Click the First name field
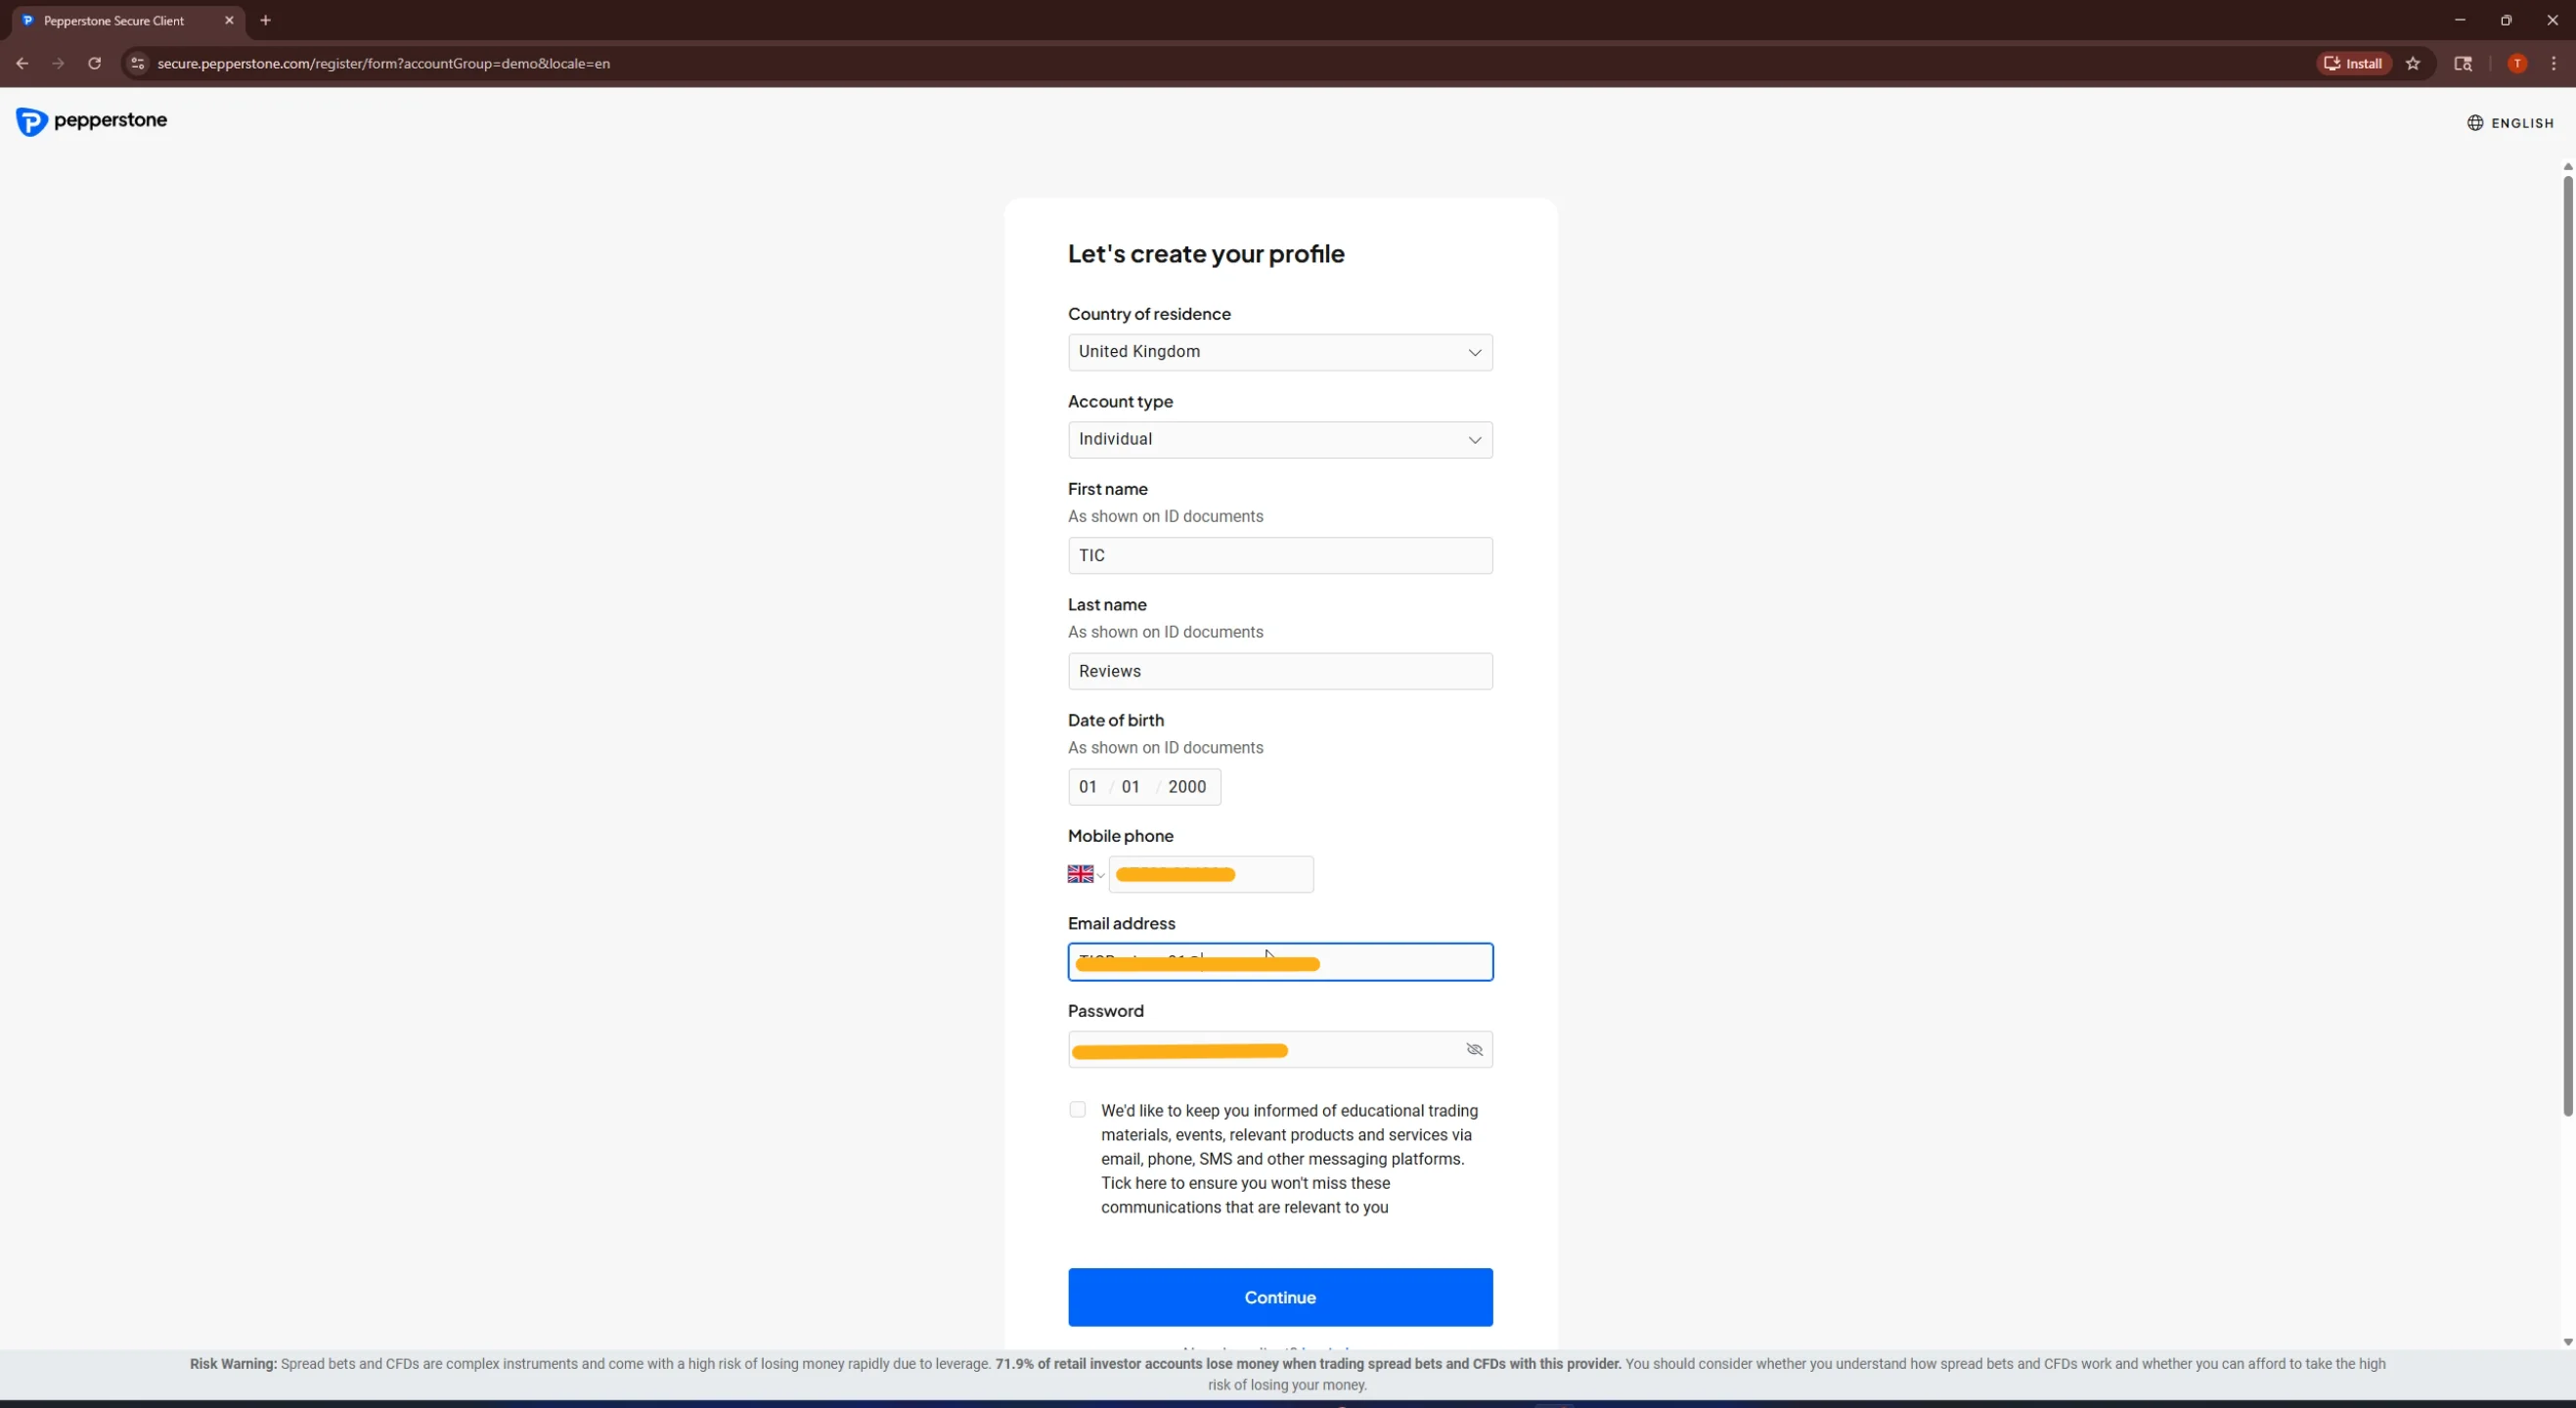The width and height of the screenshot is (2576, 1408). point(1280,555)
